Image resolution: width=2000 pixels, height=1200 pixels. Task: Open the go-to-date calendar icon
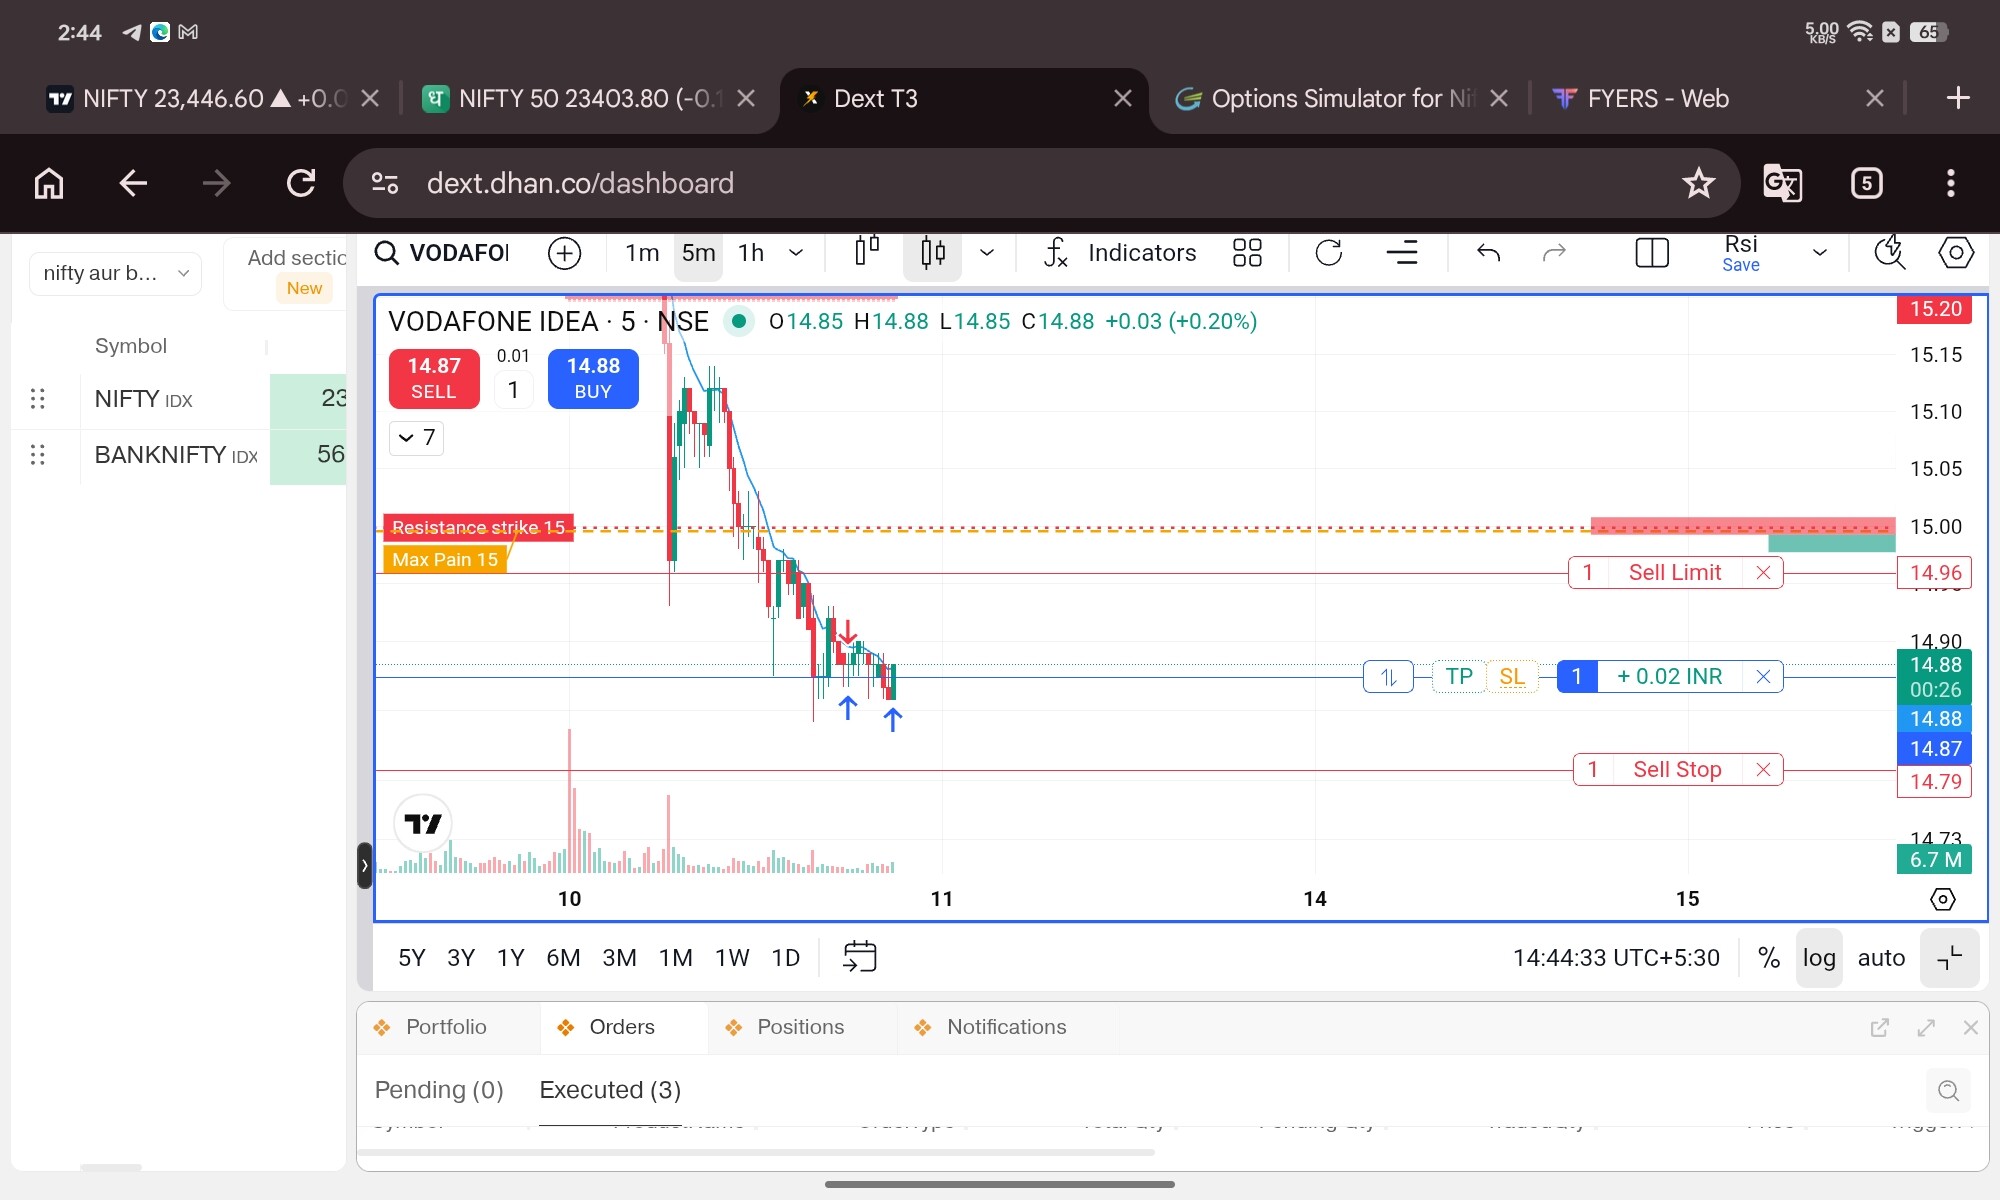(x=859, y=957)
